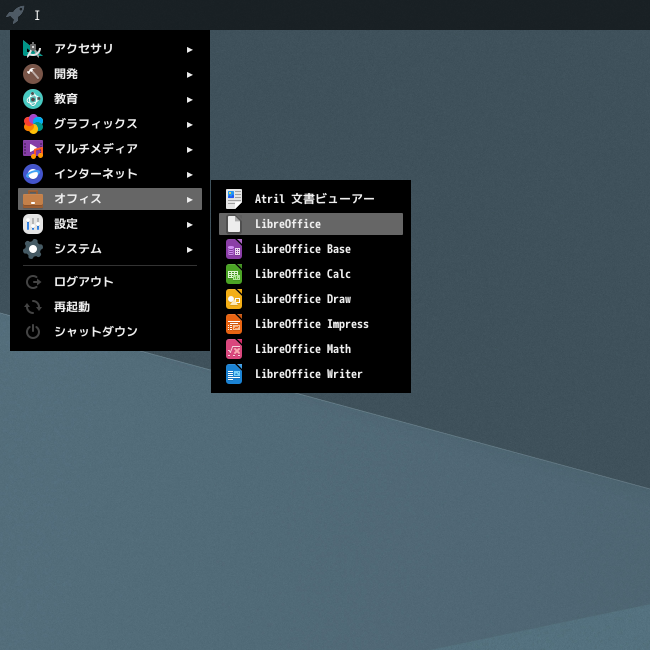This screenshot has height=650, width=650.
Task: Click the Atril document viewer icon
Action: 234,199
